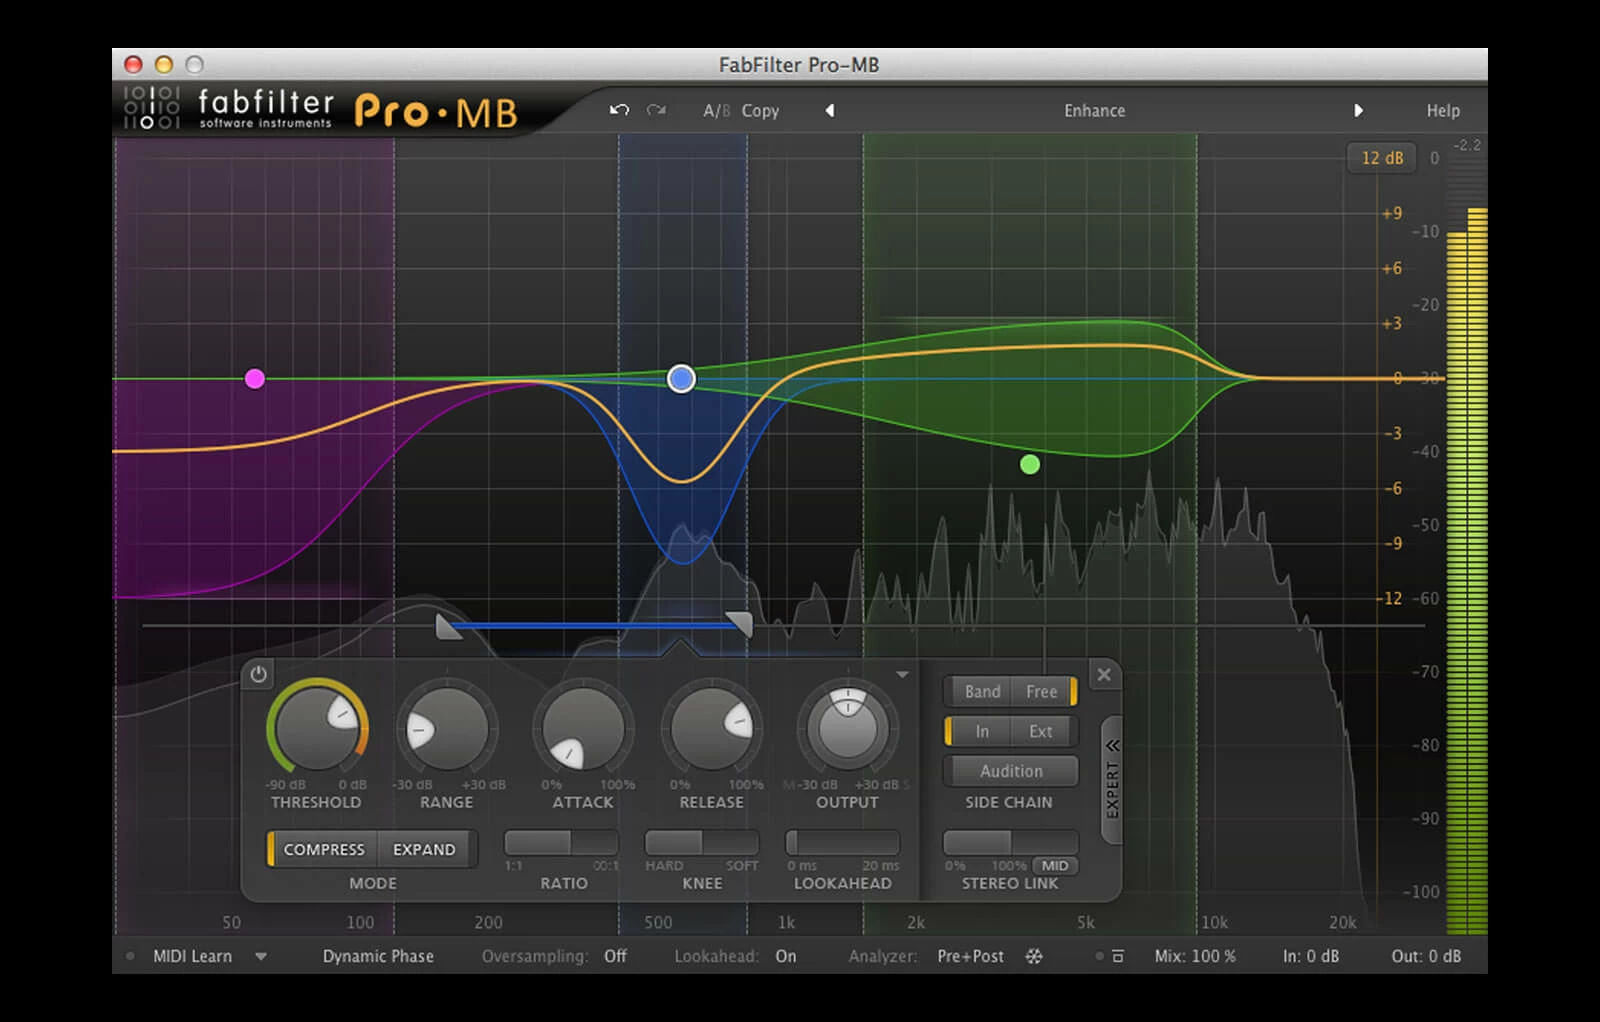Click the yellow overall response curve at the dip
The width and height of the screenshot is (1600, 1022).
coord(682,482)
